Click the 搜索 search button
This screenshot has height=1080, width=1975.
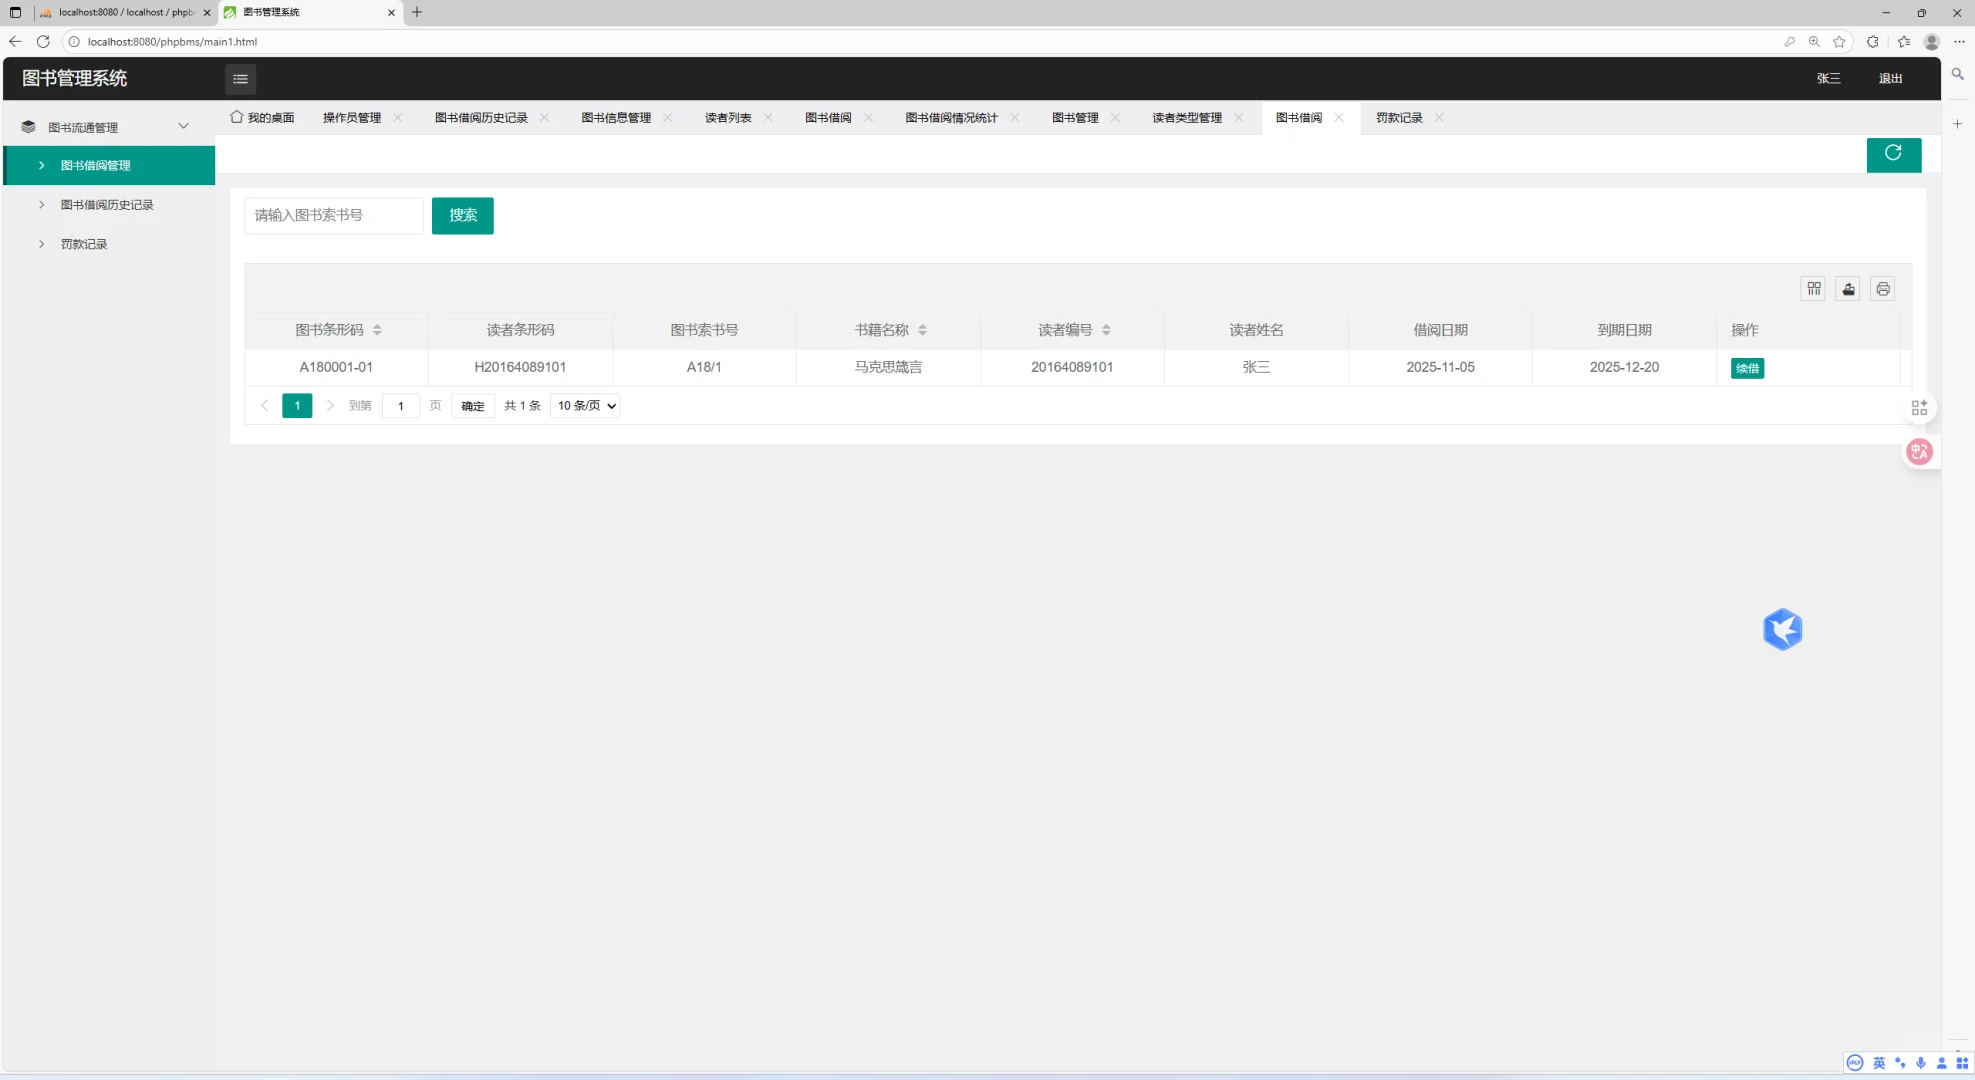462,215
